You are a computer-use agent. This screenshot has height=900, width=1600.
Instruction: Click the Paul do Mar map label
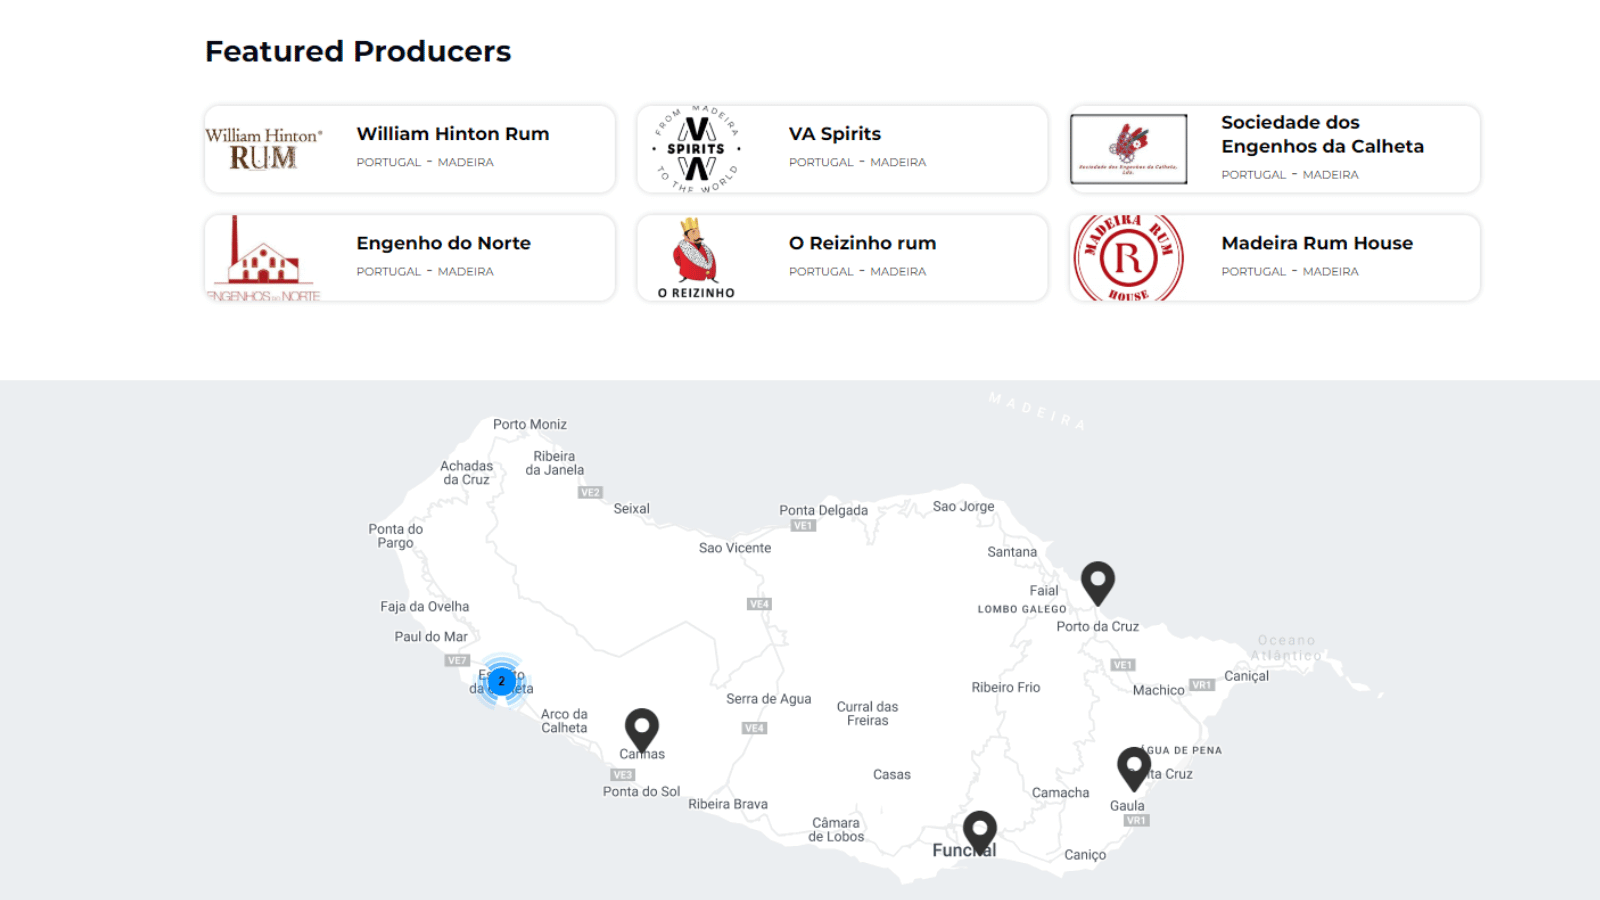pyautogui.click(x=431, y=636)
